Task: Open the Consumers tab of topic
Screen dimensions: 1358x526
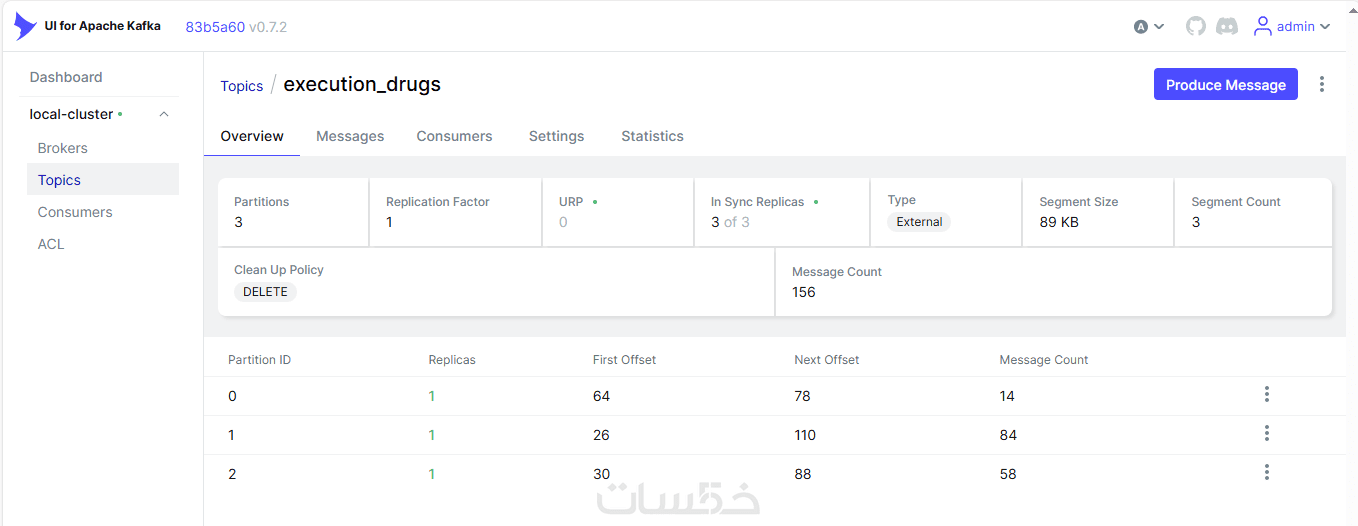Action: click(x=454, y=136)
